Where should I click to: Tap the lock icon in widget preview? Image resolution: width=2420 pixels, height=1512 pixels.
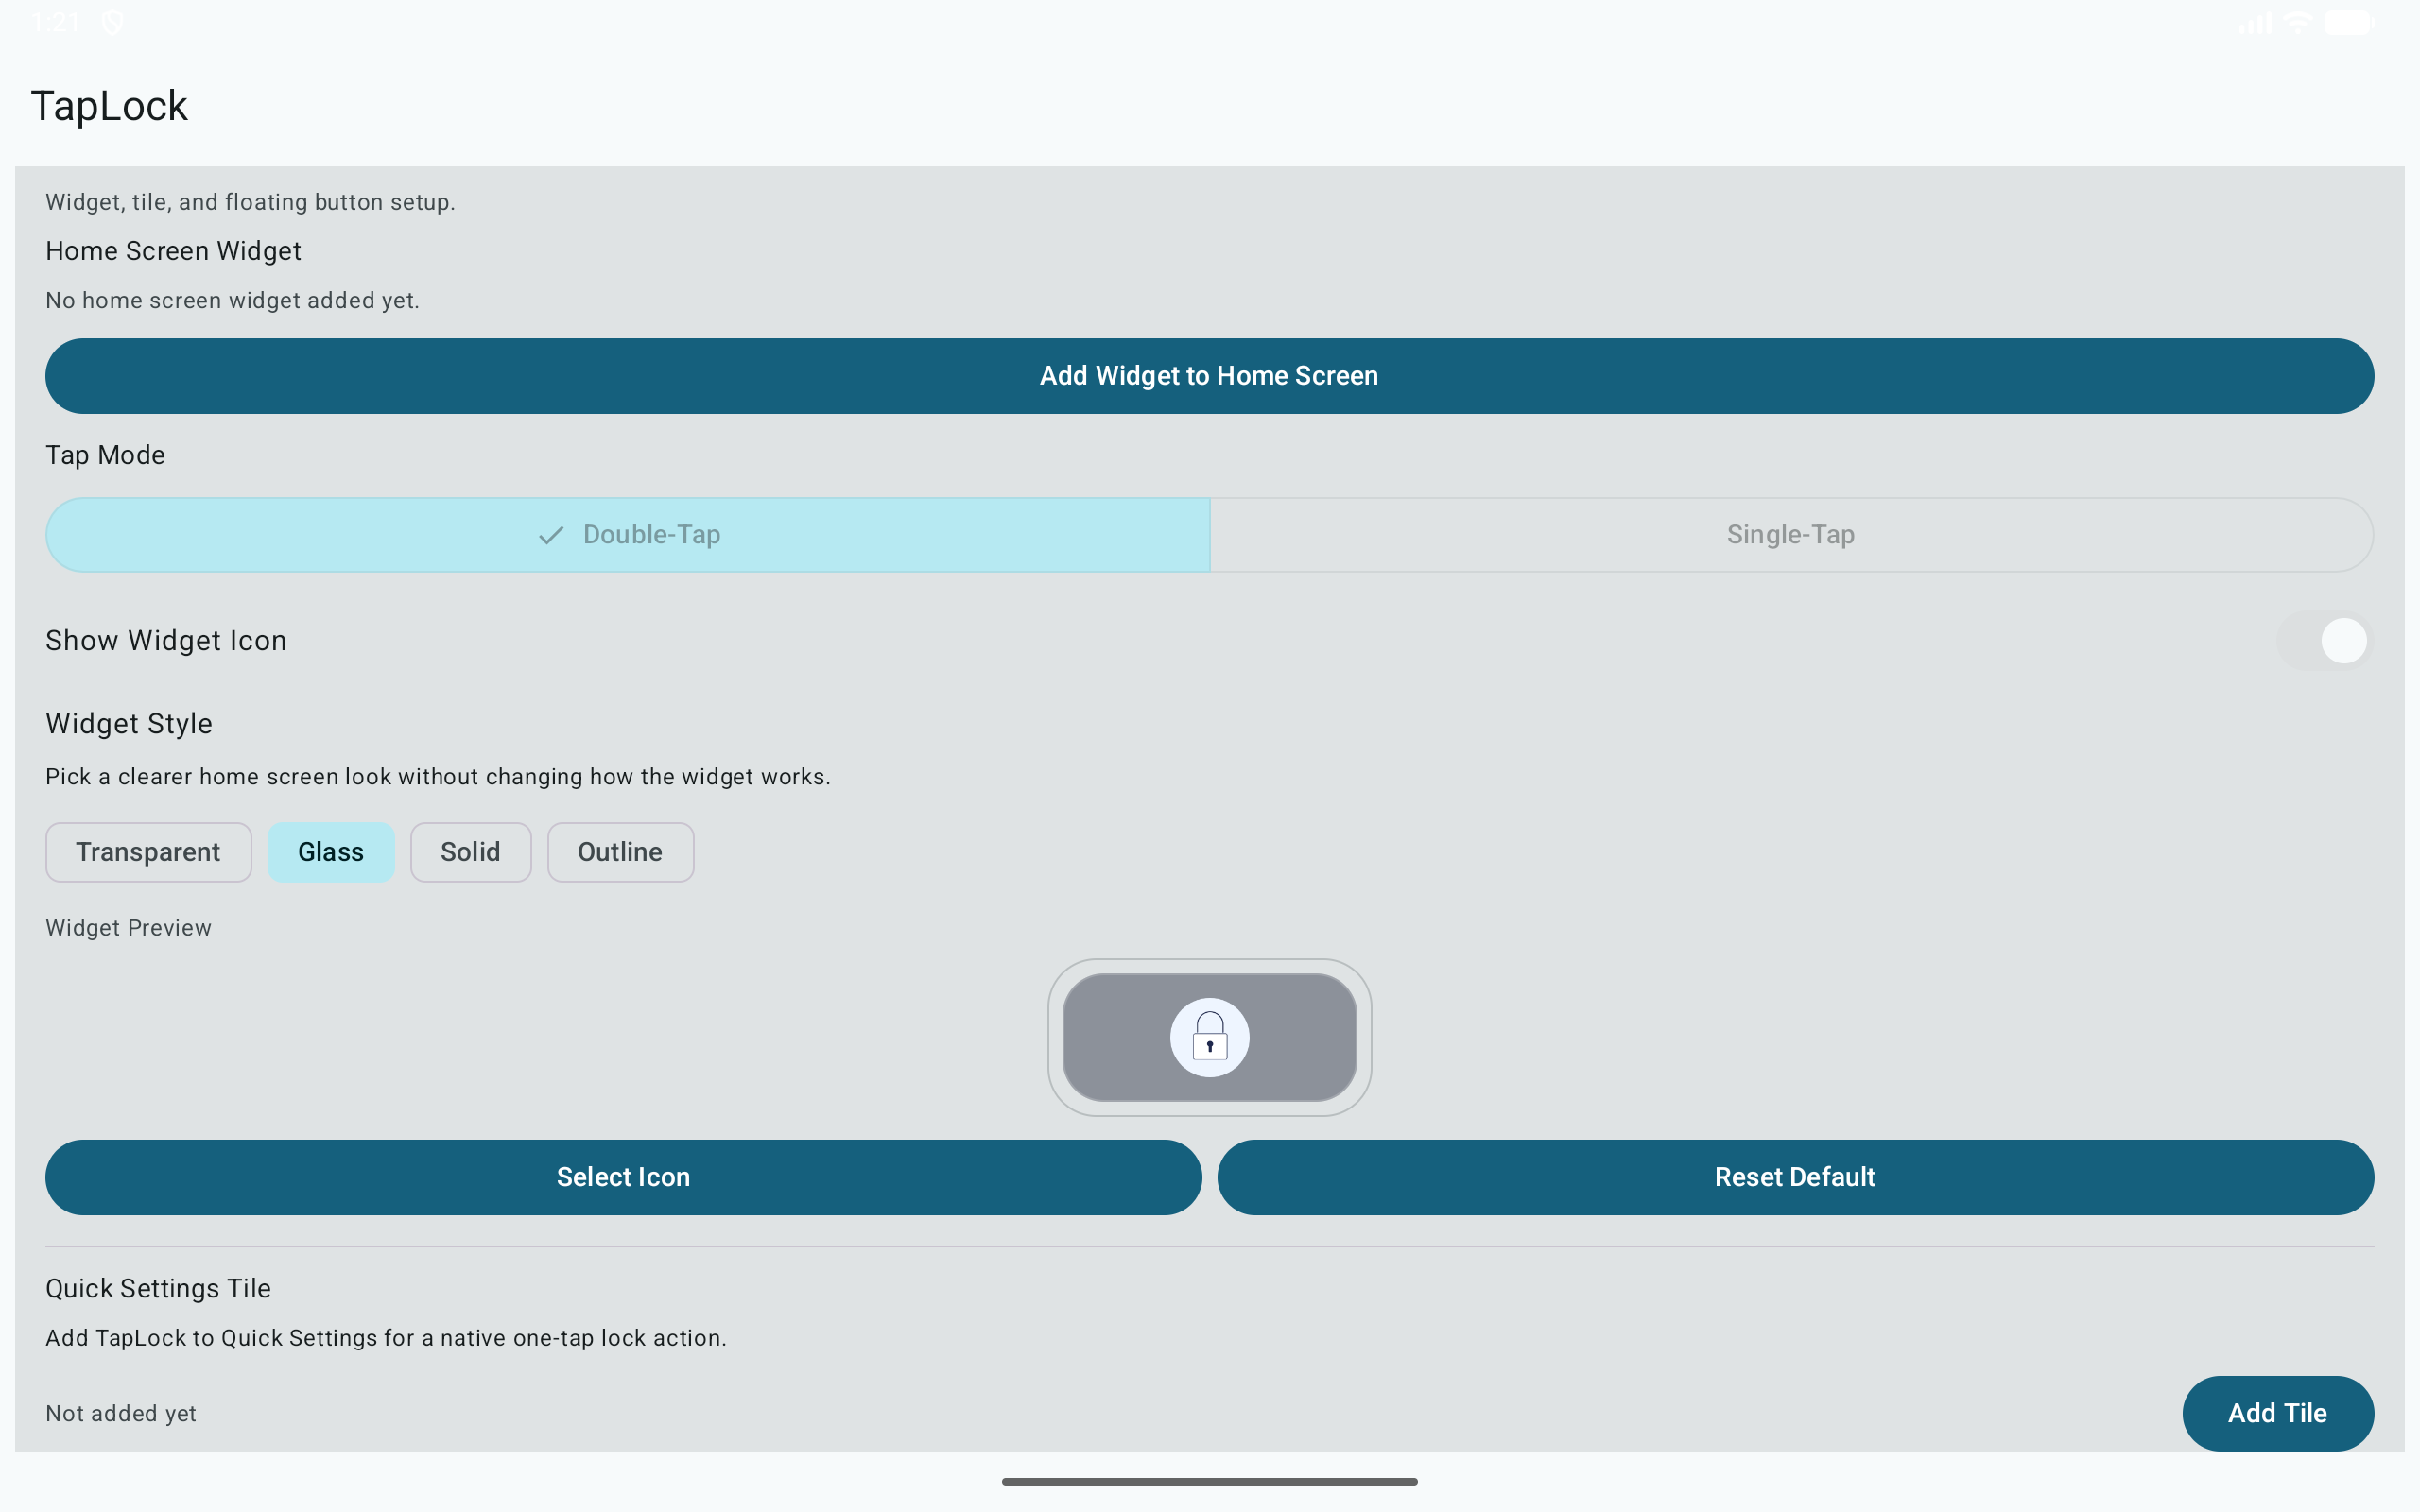click(x=1209, y=1037)
